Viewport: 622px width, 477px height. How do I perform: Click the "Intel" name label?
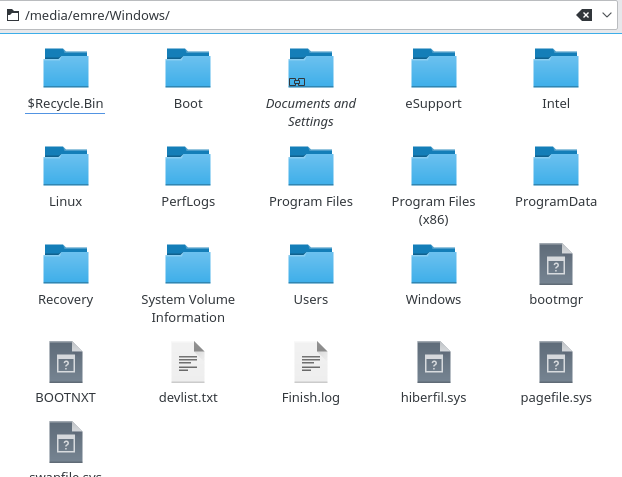[x=556, y=104]
